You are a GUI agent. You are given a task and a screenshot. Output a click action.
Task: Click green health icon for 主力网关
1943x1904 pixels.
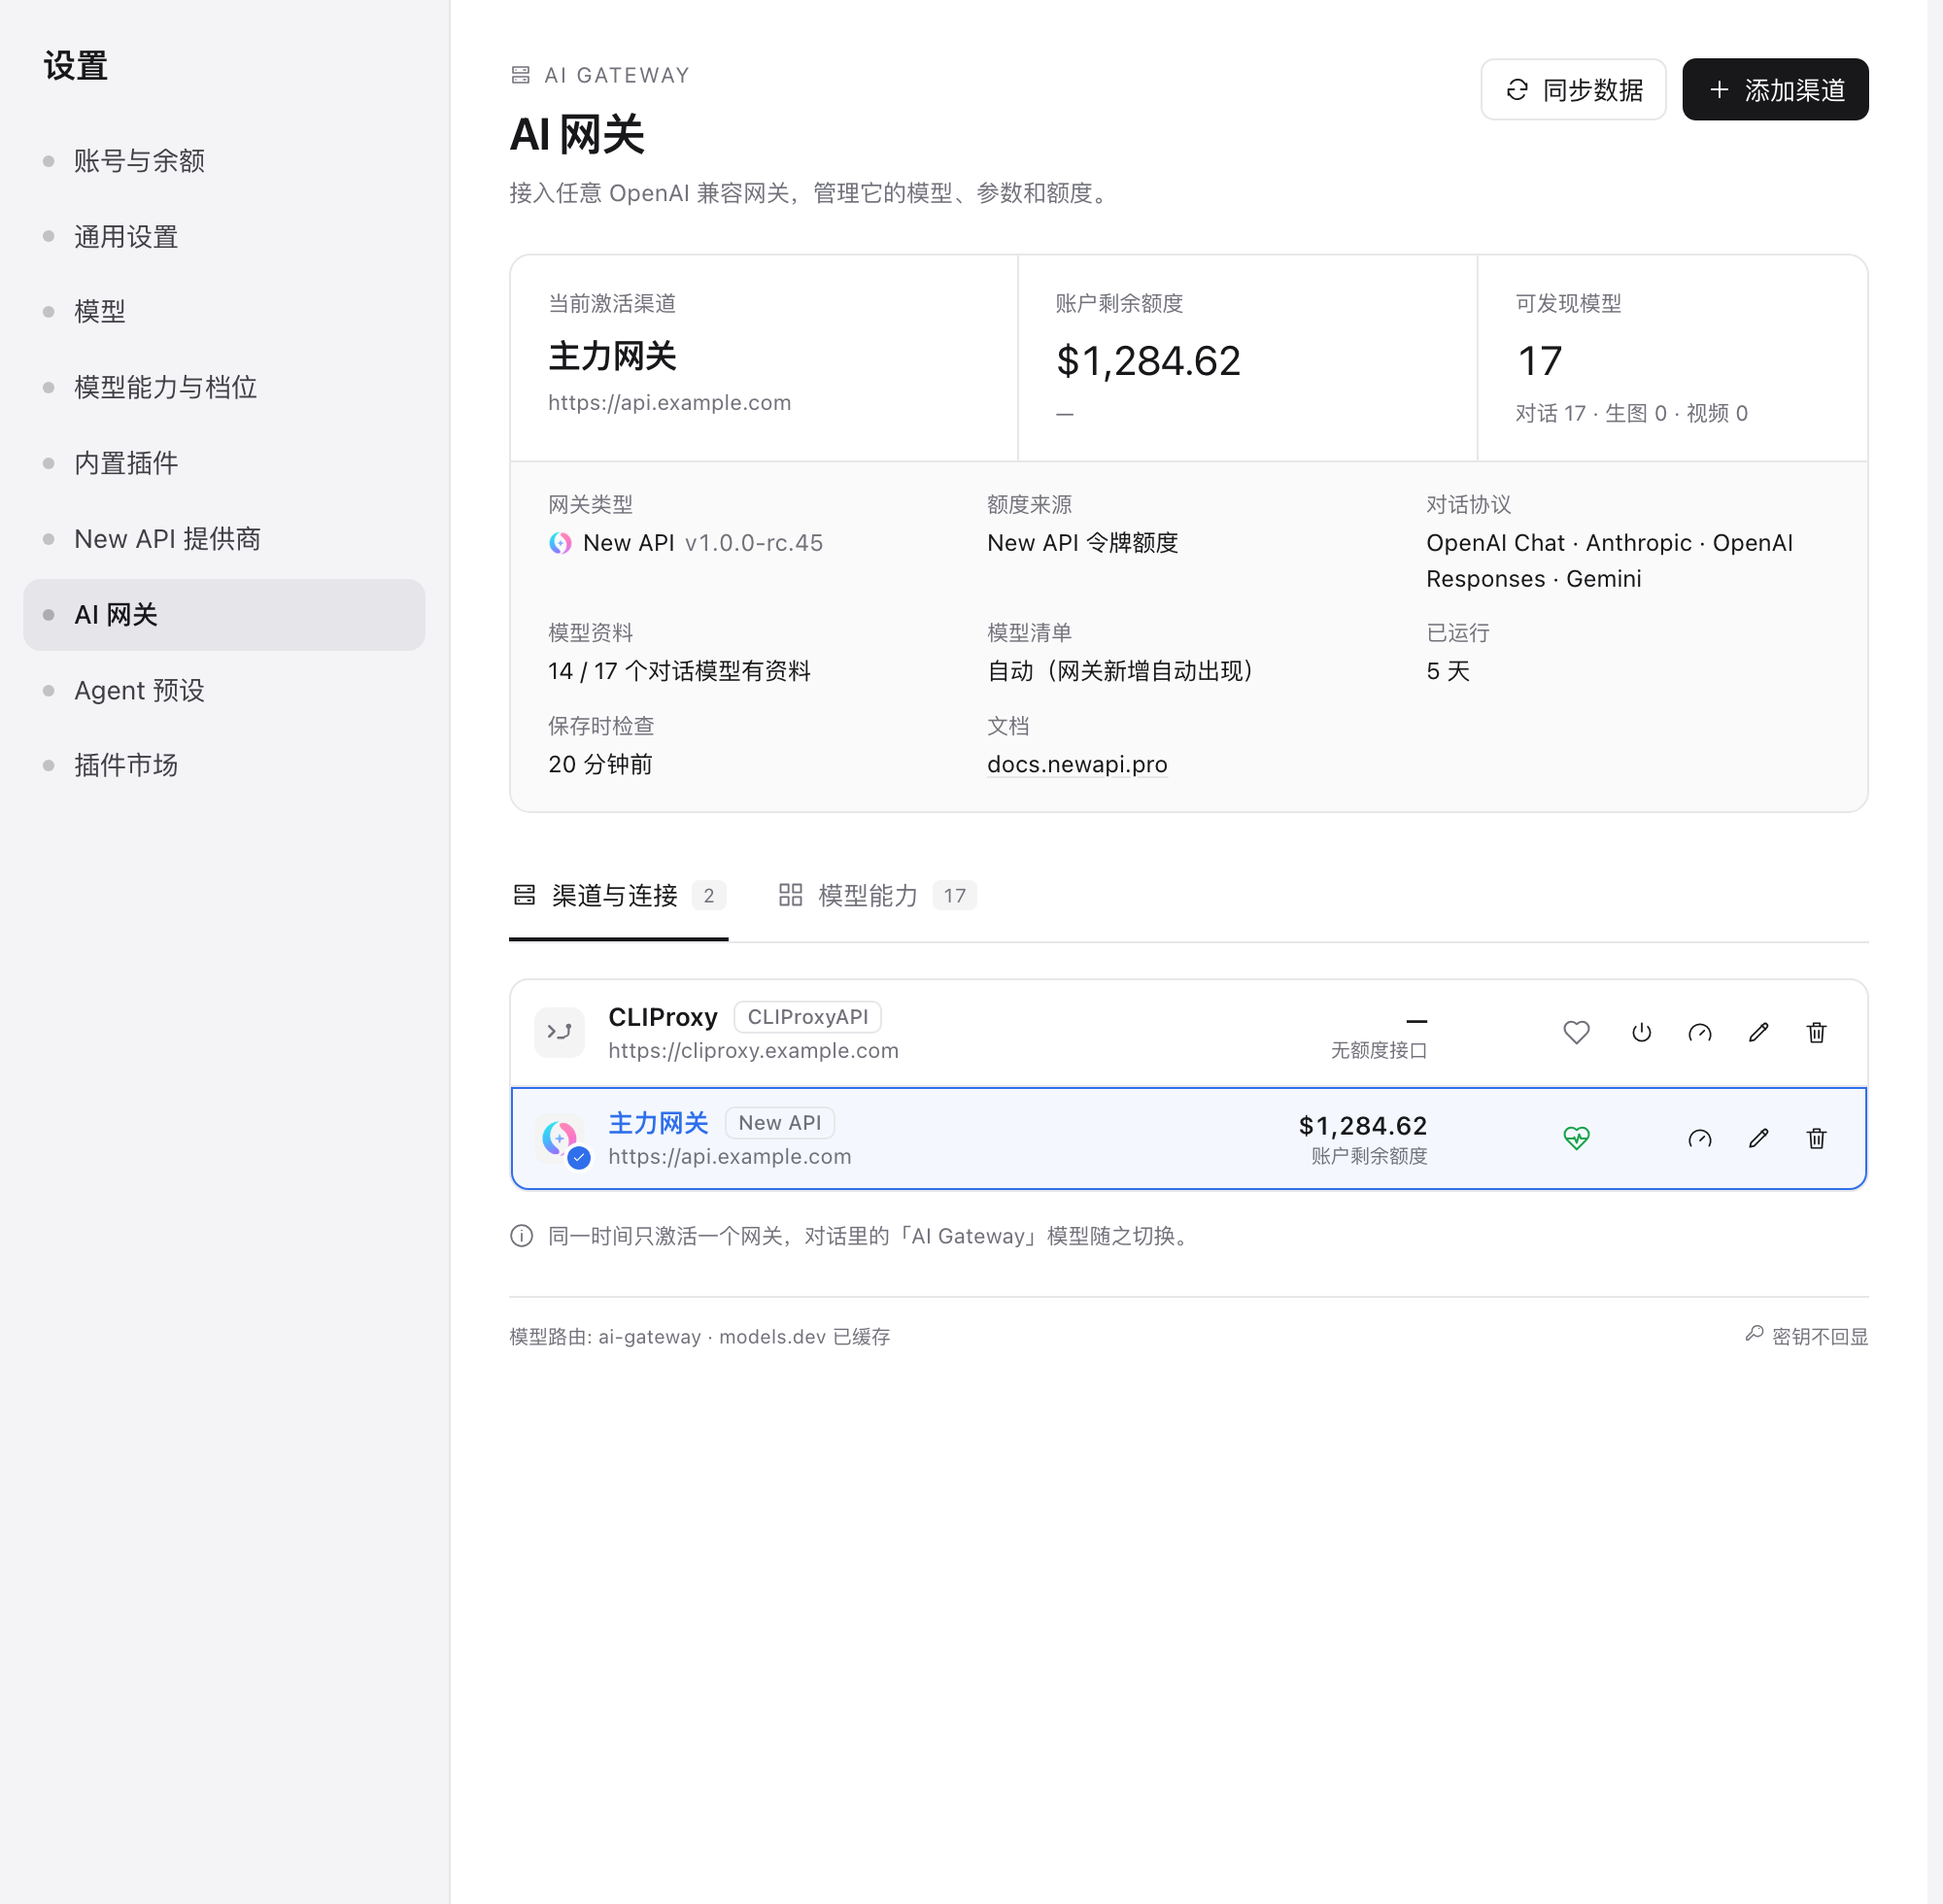[x=1576, y=1138]
